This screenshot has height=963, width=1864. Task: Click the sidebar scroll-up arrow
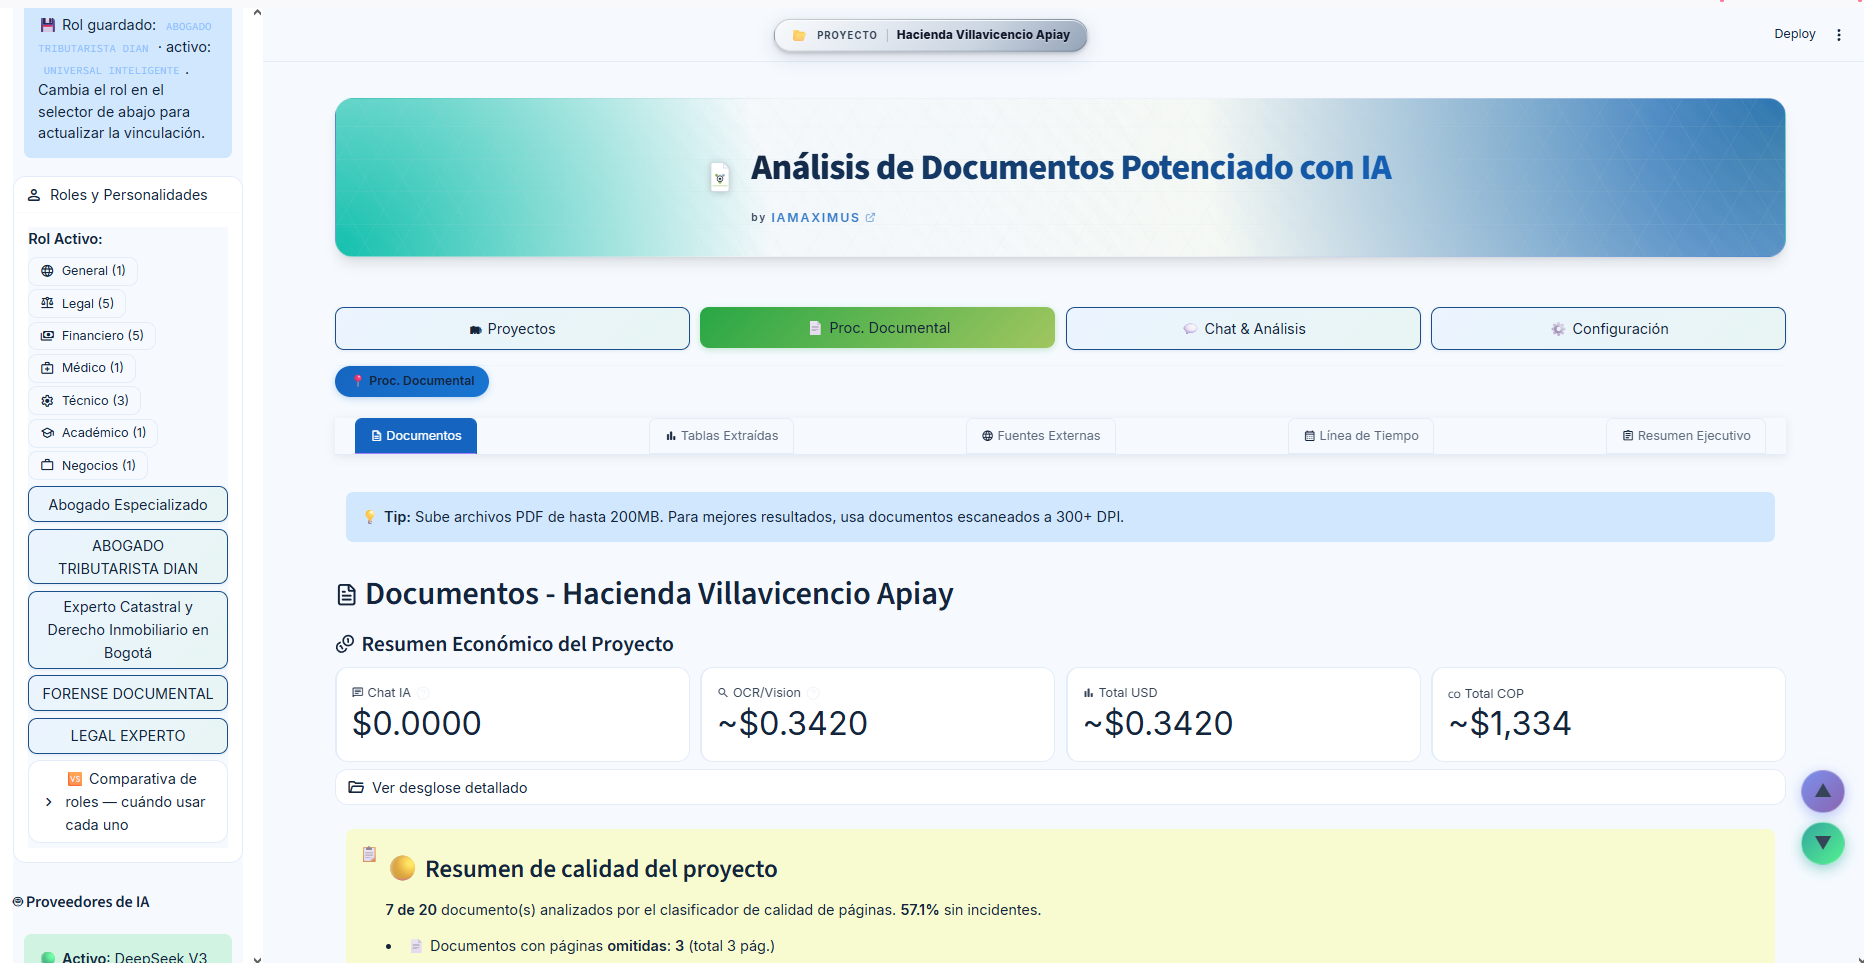257,12
